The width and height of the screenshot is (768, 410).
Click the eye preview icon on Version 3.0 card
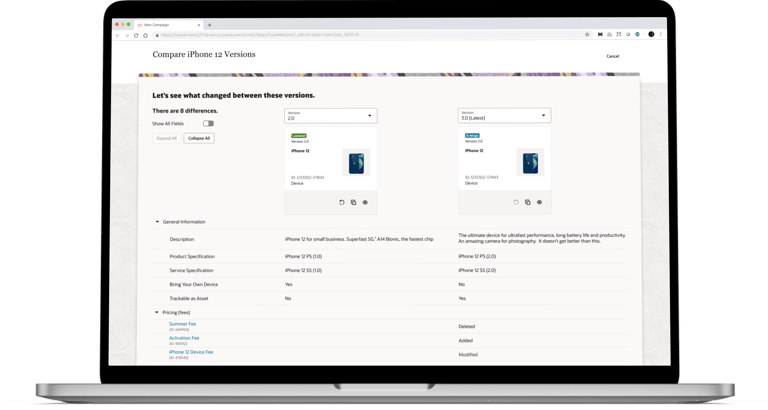coord(539,202)
